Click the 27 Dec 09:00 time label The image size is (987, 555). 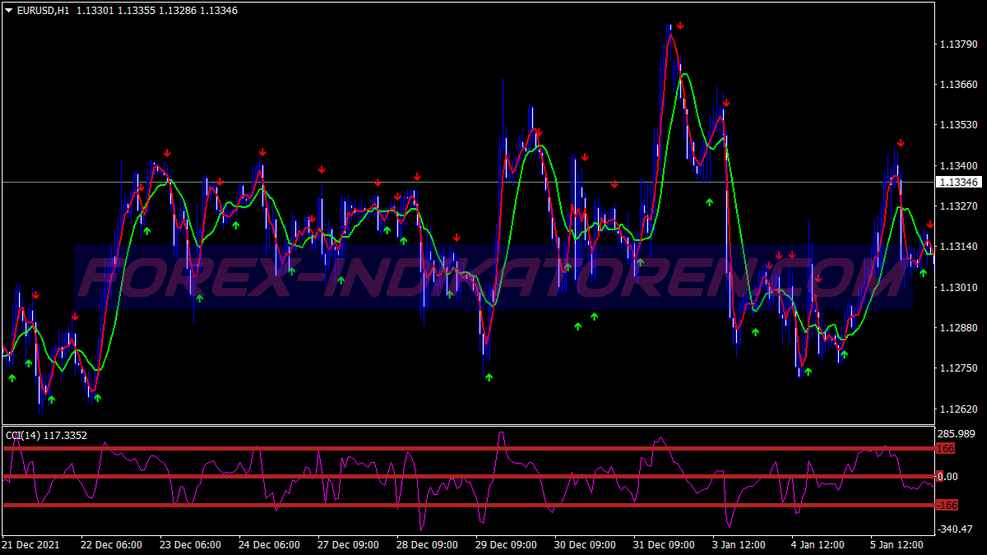point(348,545)
